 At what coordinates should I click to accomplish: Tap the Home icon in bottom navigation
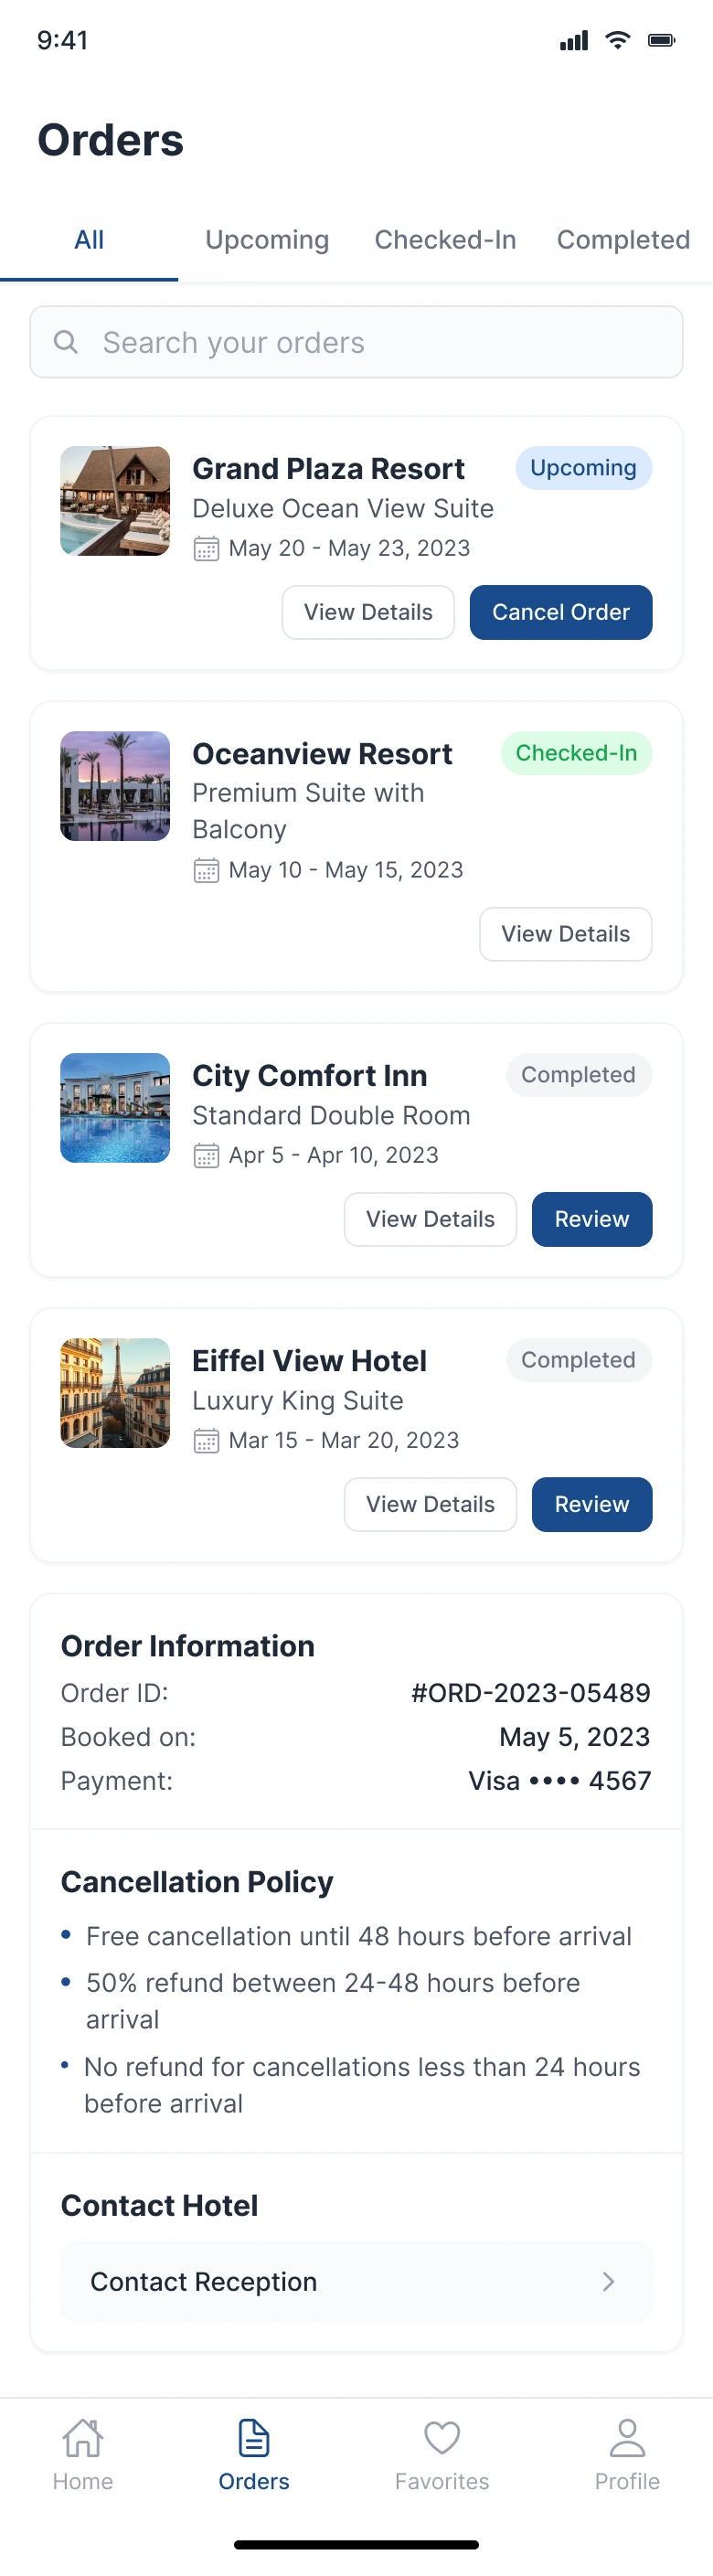[x=83, y=2438]
